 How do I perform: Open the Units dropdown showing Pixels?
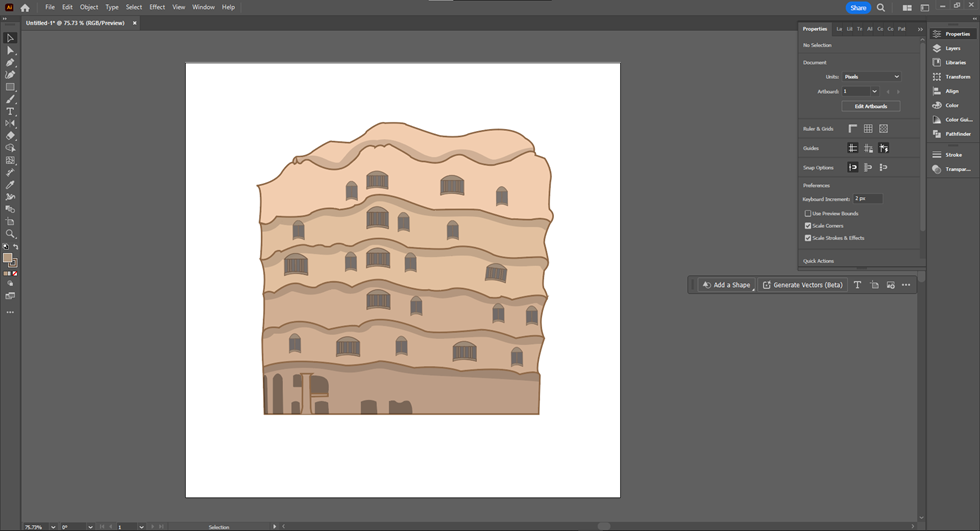(871, 77)
